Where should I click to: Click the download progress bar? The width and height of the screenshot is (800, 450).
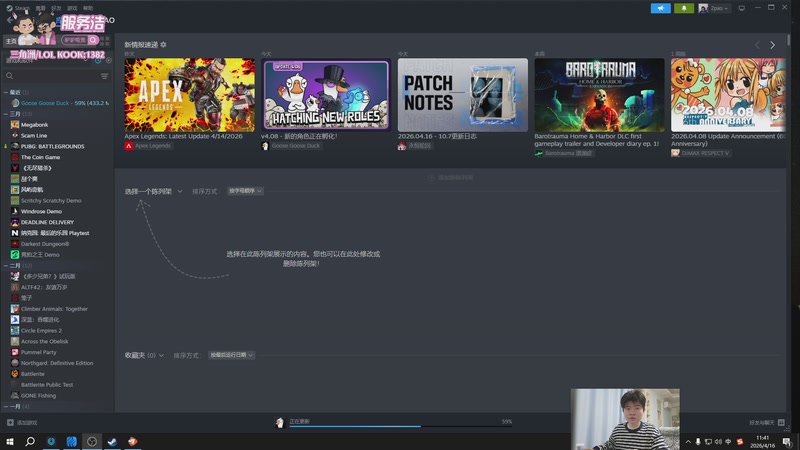(x=401, y=426)
